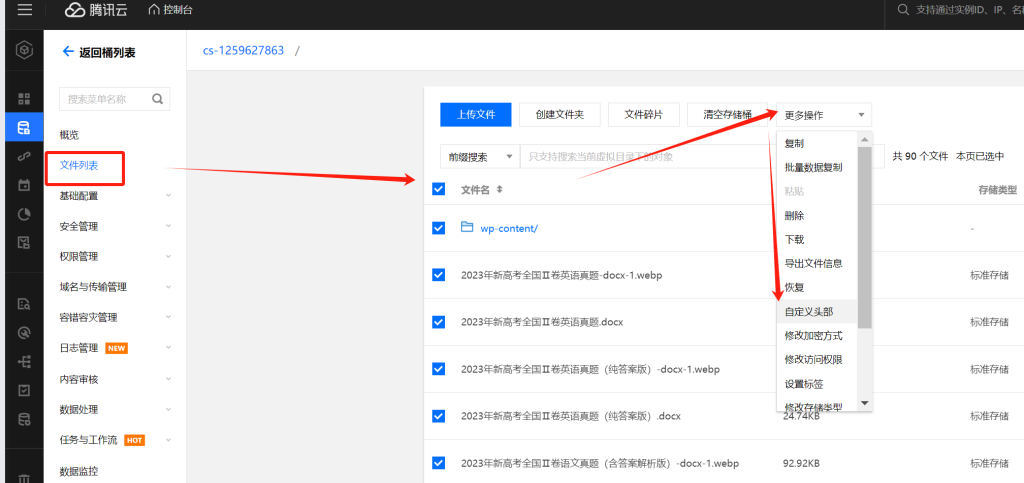Uncheck the checkbox for 语文真题（含答案解析版）-docx-1.webp
Viewport: 1024px width, 483px height.
(439, 463)
